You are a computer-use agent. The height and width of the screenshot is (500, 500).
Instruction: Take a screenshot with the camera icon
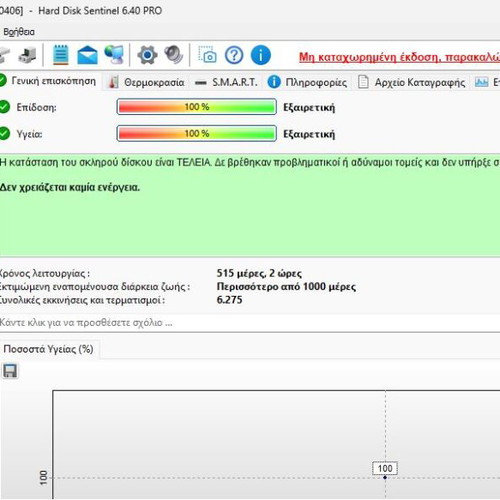207,55
